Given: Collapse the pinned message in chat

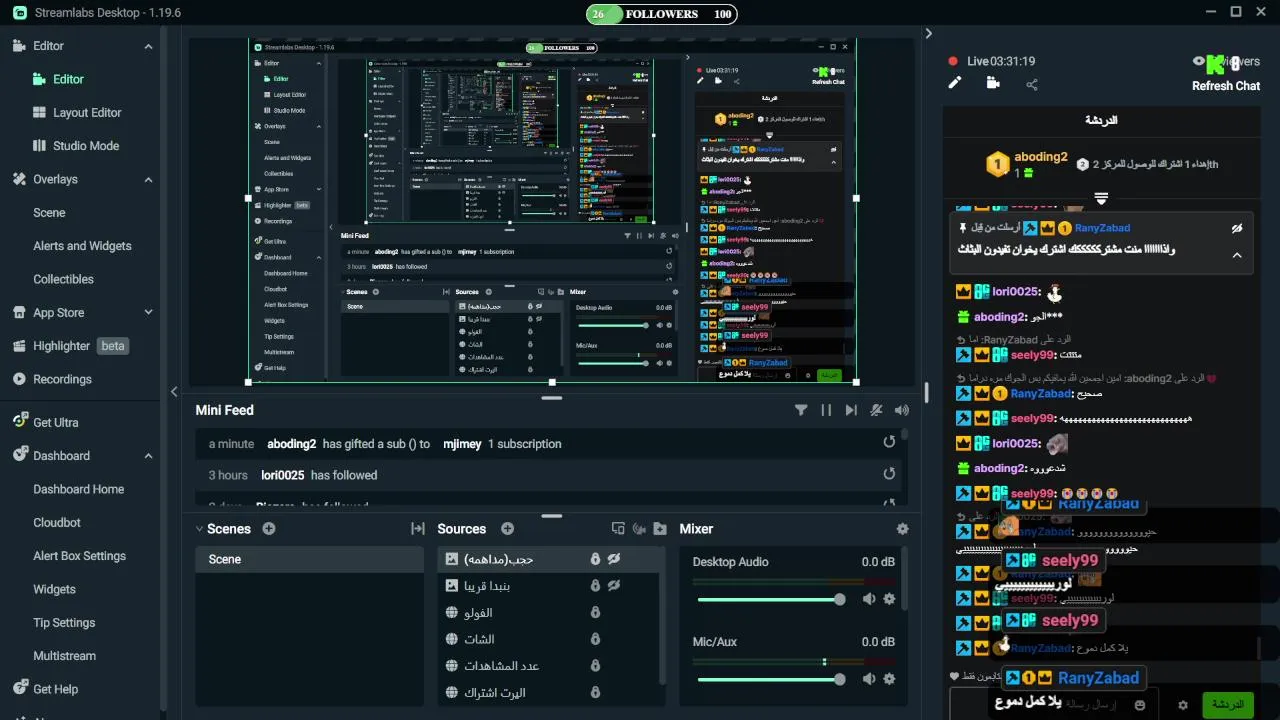Looking at the screenshot, I should [x=1237, y=255].
